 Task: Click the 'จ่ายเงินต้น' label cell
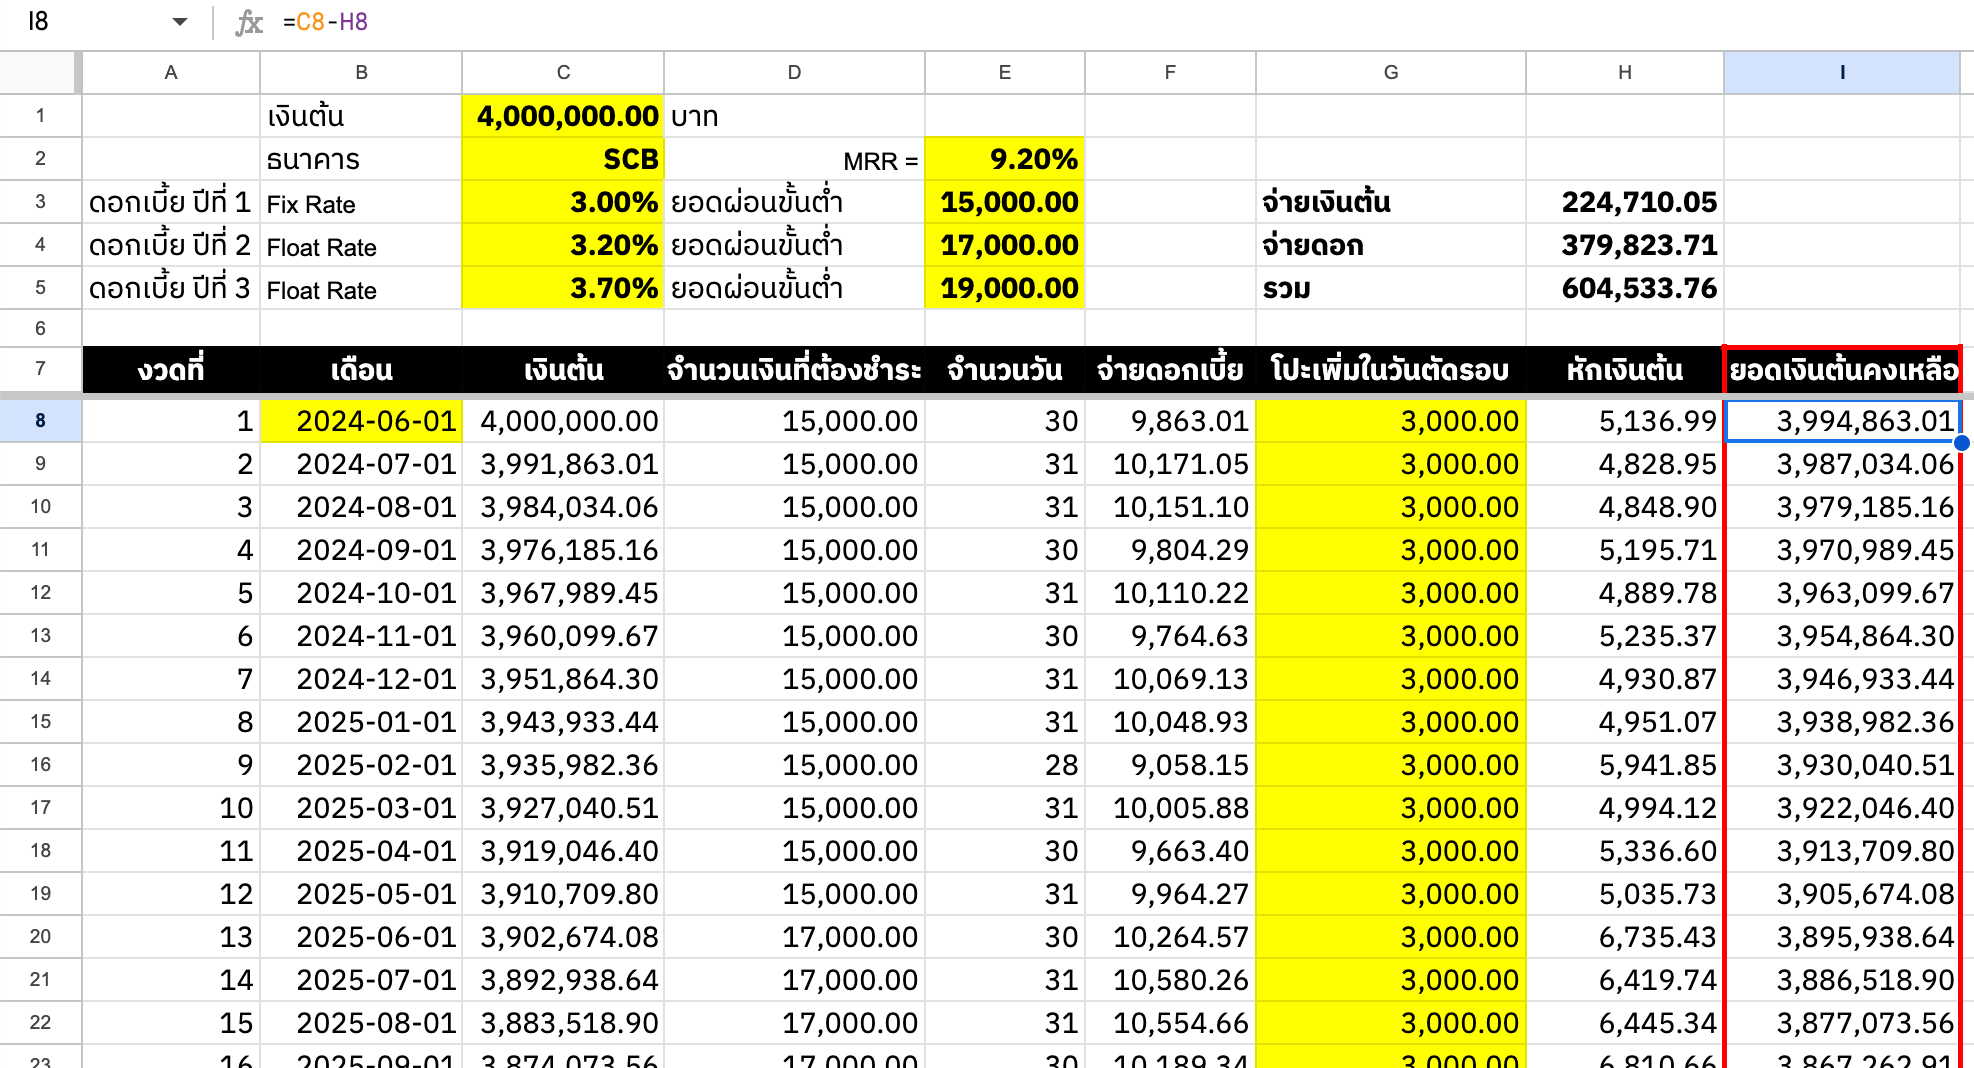[x=1391, y=202]
